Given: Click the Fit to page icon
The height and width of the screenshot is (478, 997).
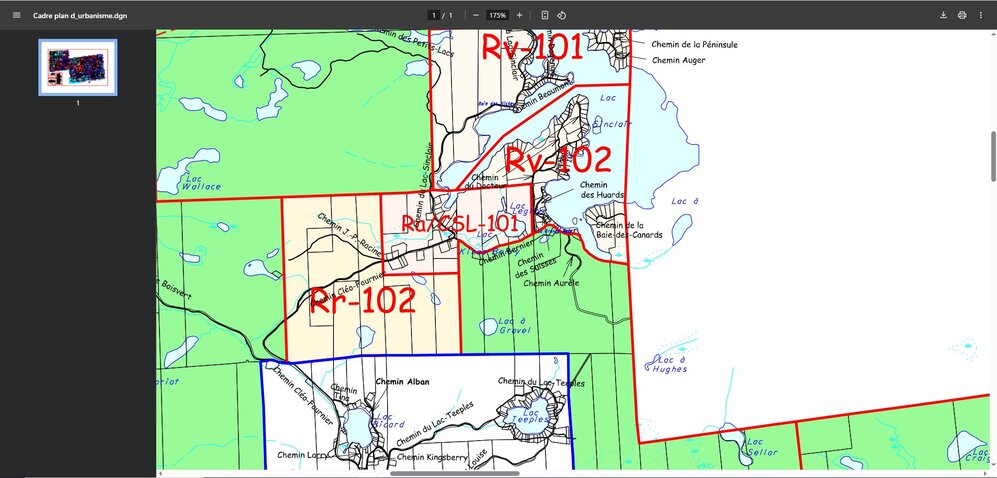Looking at the screenshot, I should pyautogui.click(x=545, y=15).
